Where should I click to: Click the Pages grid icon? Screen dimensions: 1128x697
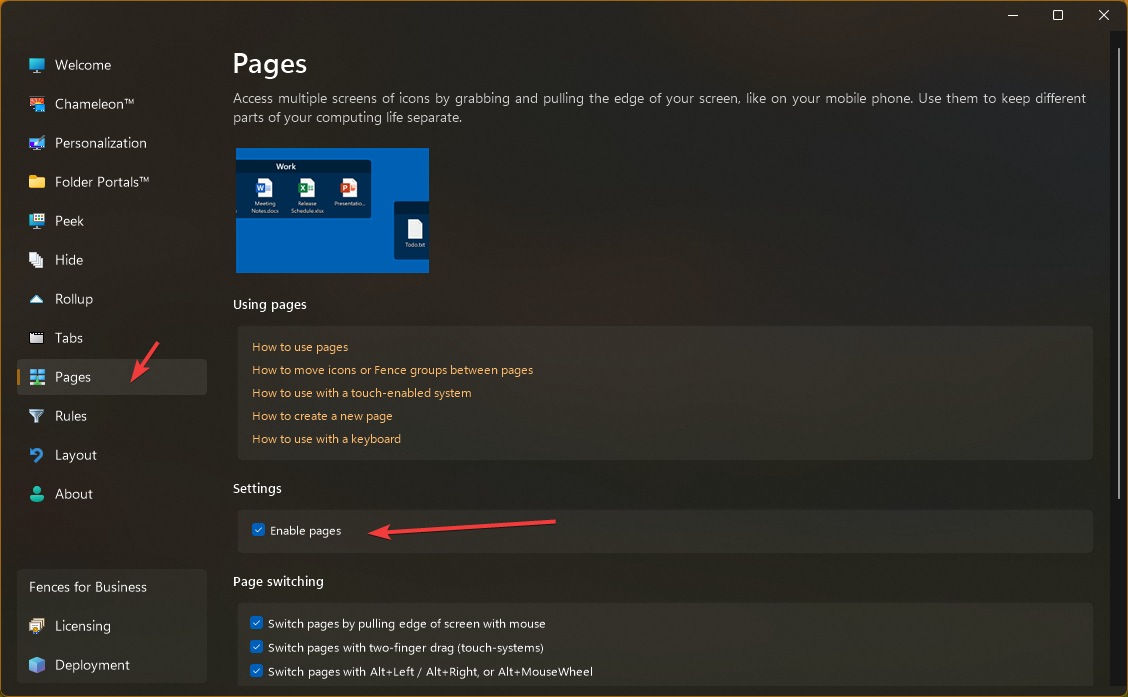point(37,377)
